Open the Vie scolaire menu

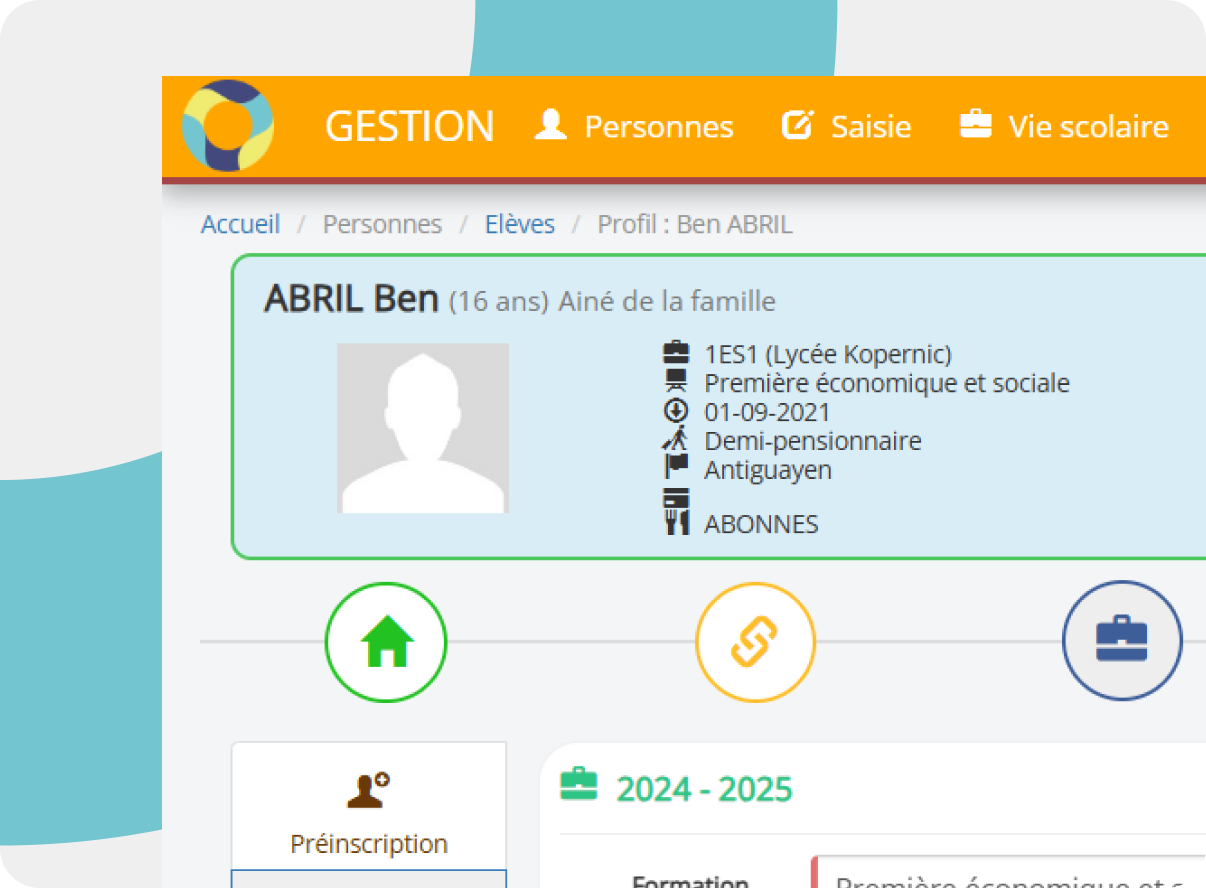tap(1064, 127)
